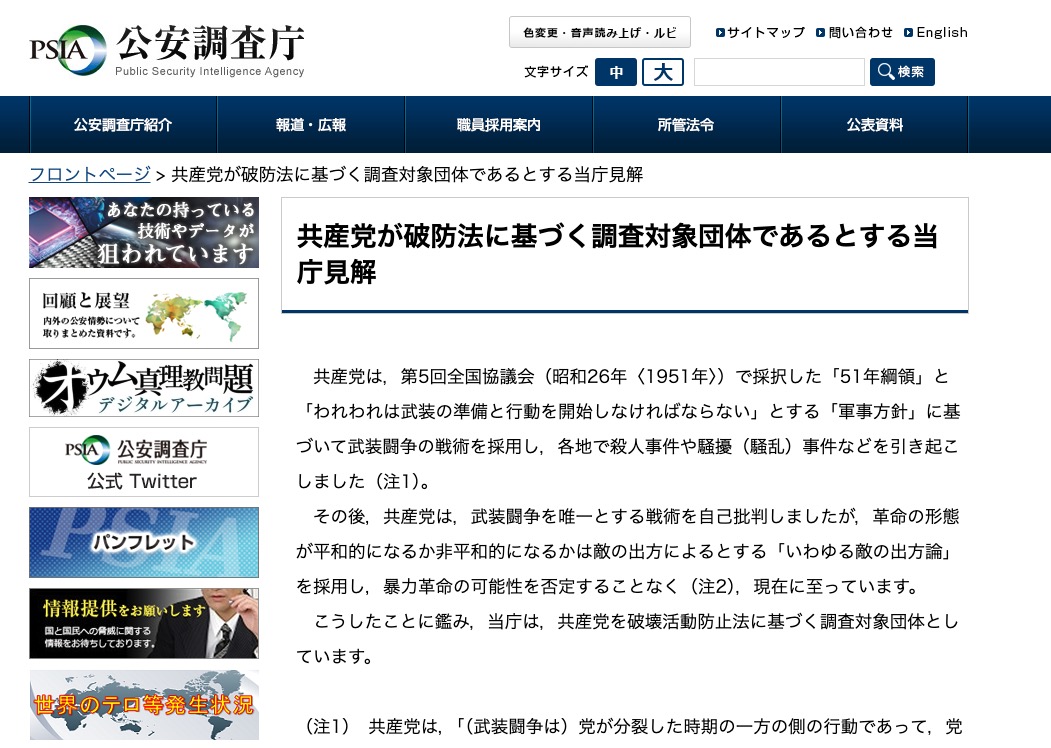Click the 検索 search button
The width and height of the screenshot is (1051, 748).
(x=902, y=72)
